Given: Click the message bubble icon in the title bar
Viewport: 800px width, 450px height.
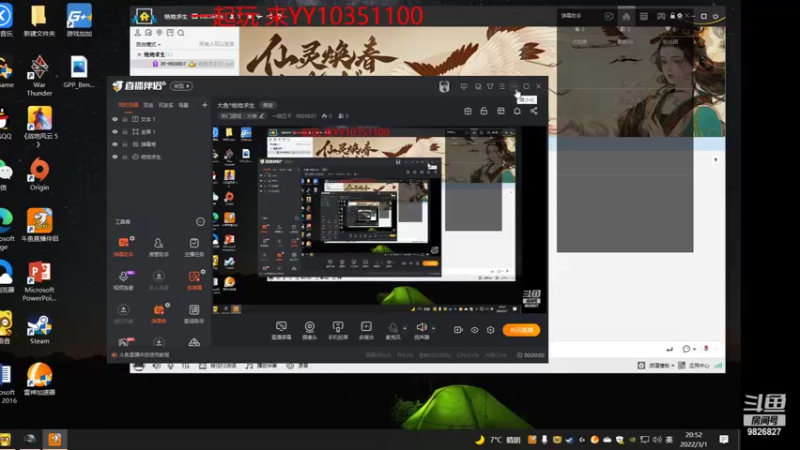Looking at the screenshot, I should pos(463,86).
